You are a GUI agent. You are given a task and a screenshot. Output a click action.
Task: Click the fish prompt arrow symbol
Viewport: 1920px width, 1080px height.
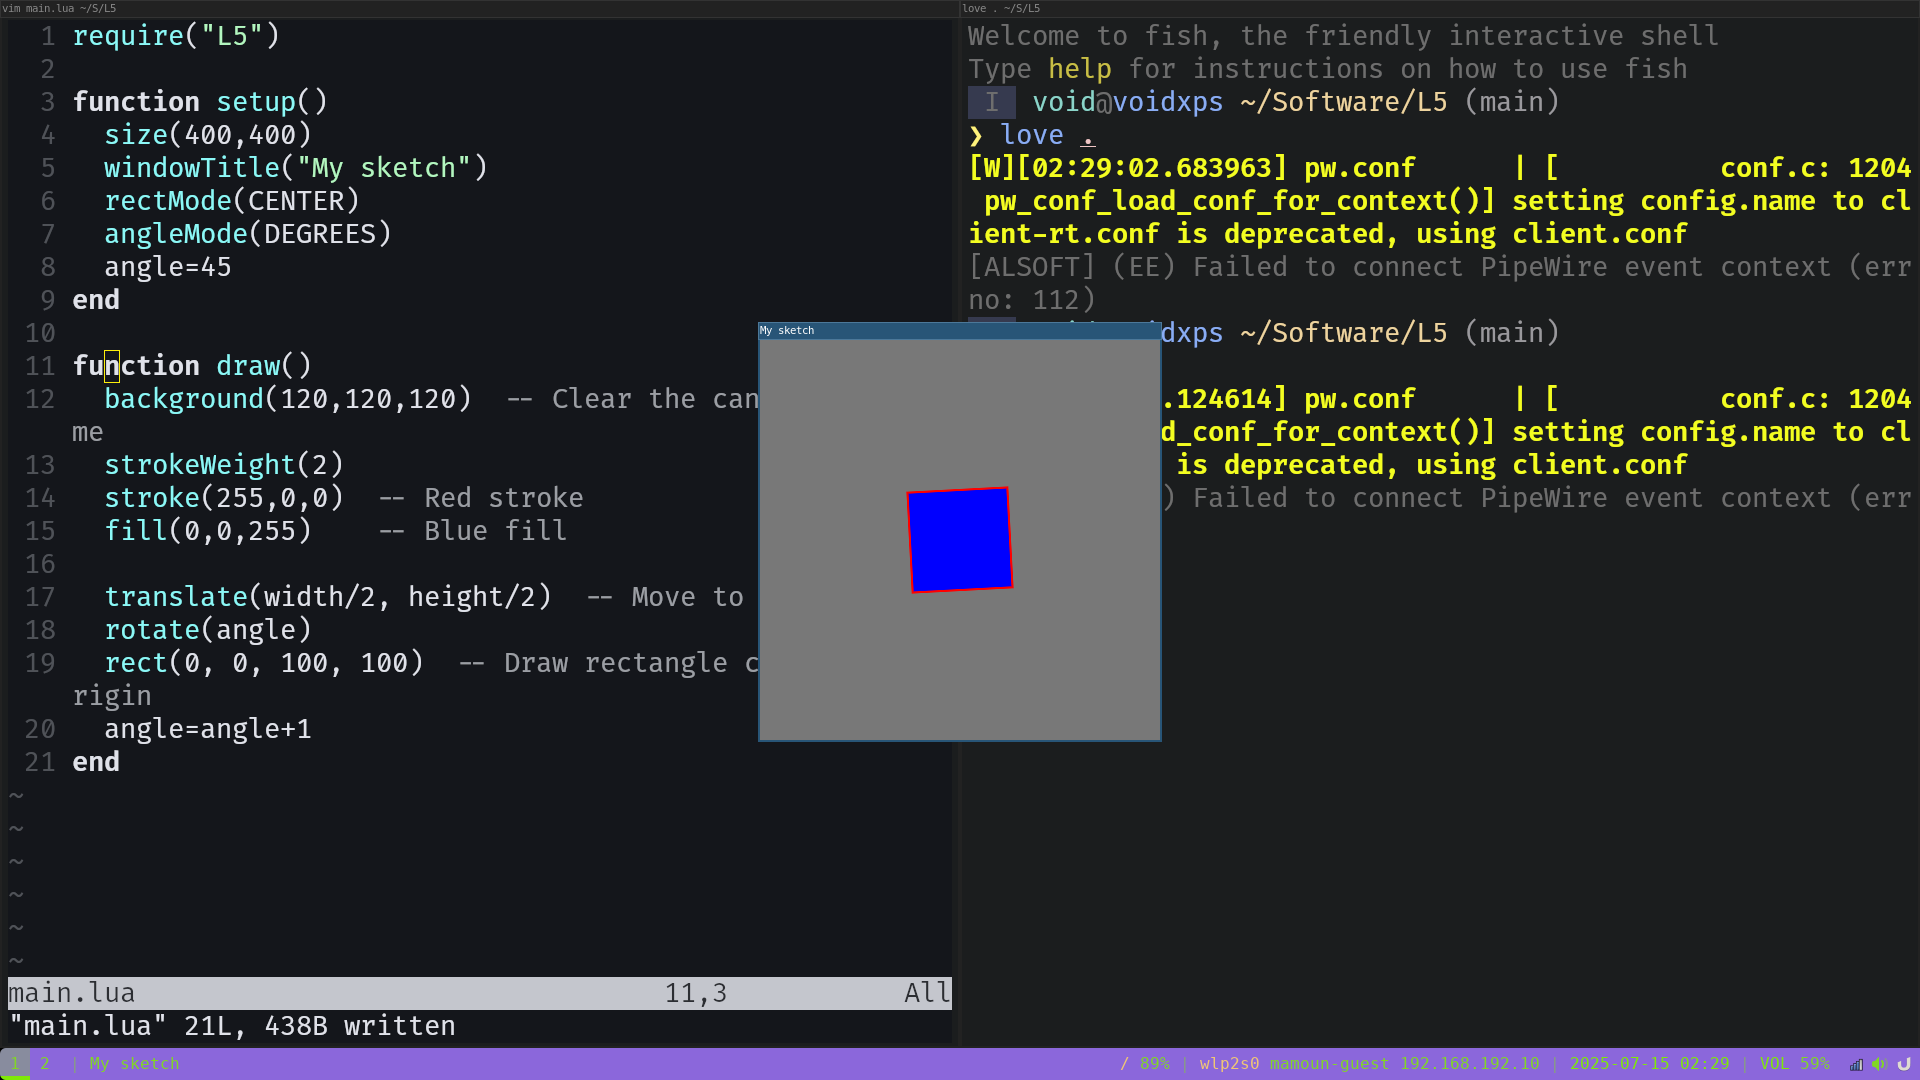point(976,136)
